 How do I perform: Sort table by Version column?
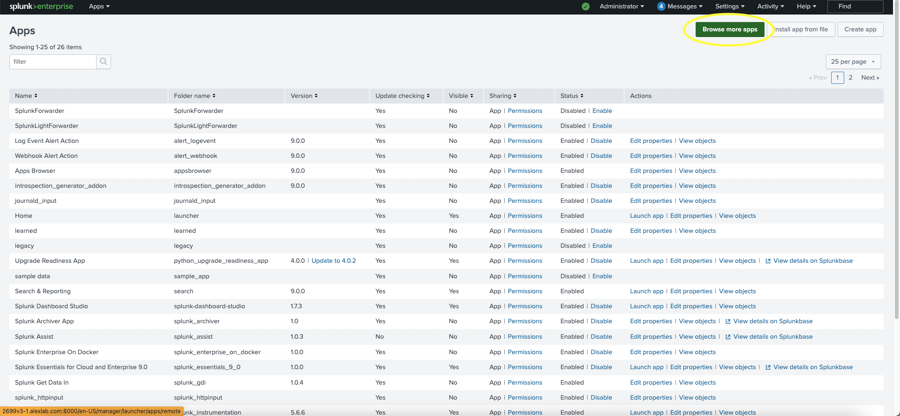point(304,96)
